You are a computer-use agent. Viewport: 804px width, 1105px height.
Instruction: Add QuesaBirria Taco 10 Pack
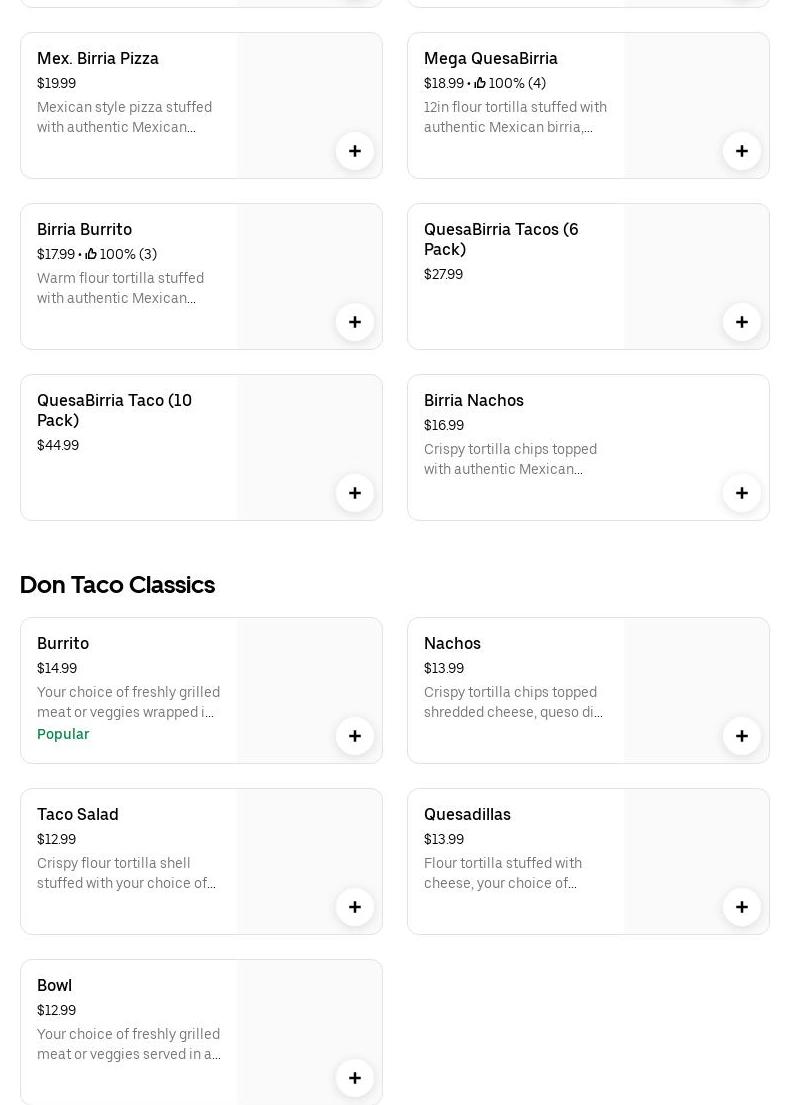tap(355, 493)
